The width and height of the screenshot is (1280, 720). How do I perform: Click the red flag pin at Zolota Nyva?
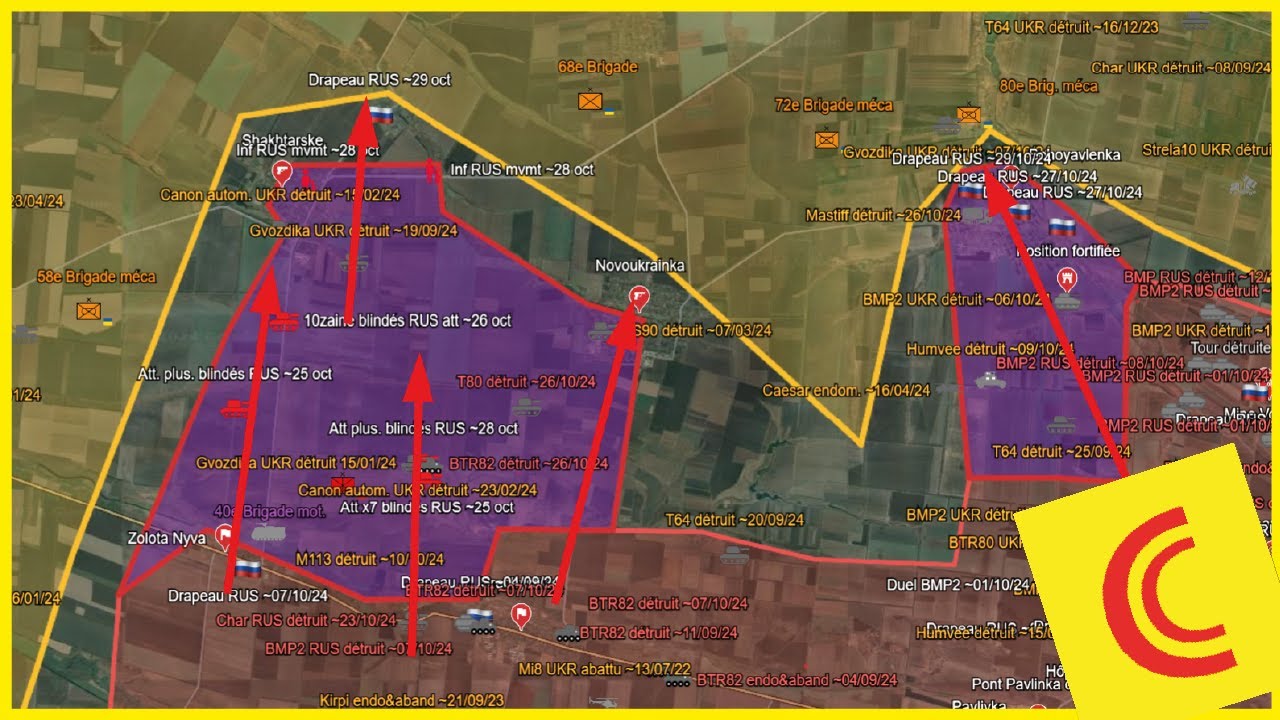coord(226,537)
